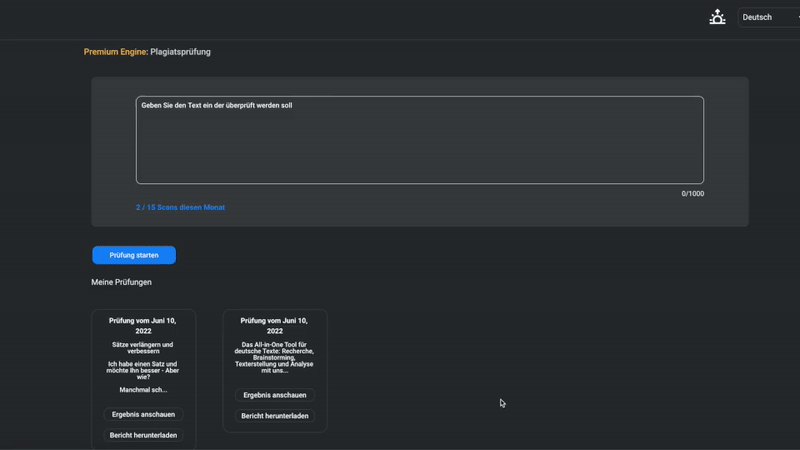Toggle the light/dark theme sun icon
The height and width of the screenshot is (450, 800).
pos(717,17)
